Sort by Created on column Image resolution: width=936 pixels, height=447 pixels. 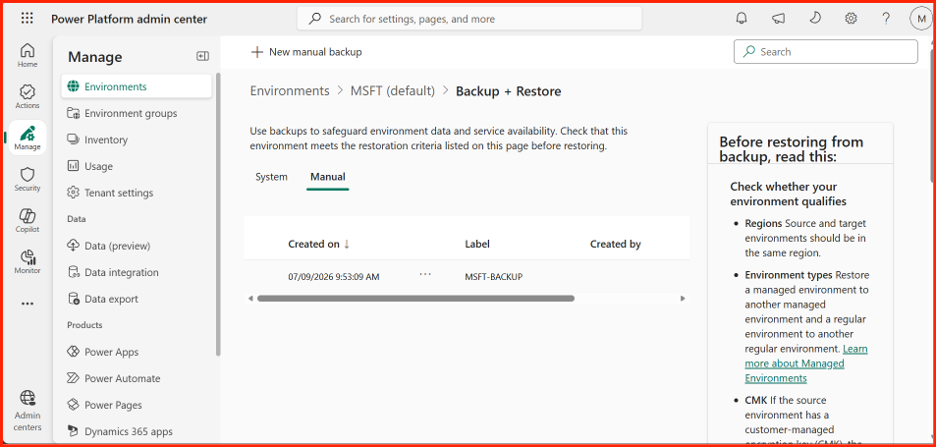[319, 244]
